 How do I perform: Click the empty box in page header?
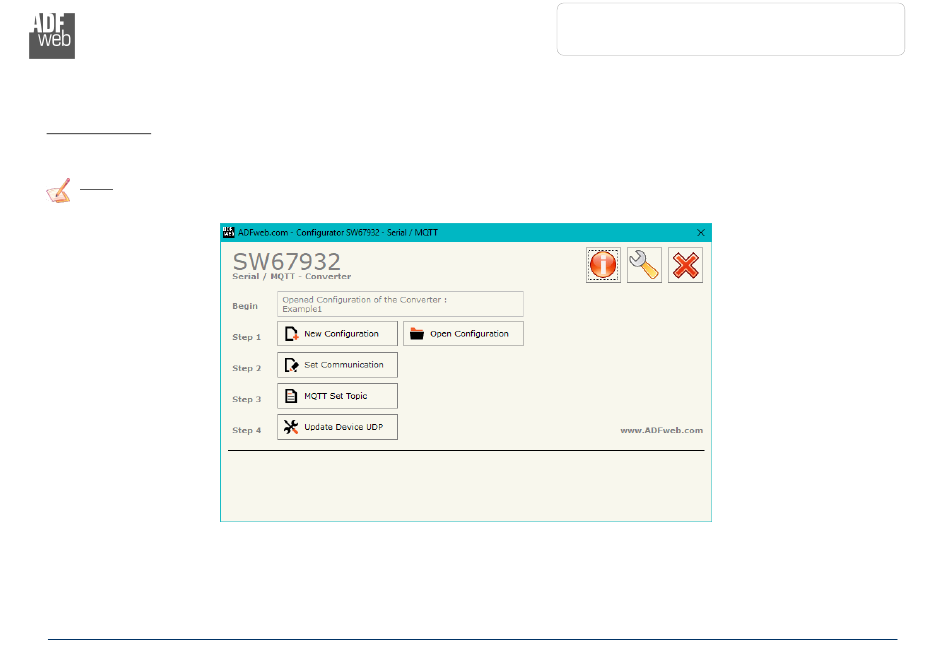click(x=730, y=29)
